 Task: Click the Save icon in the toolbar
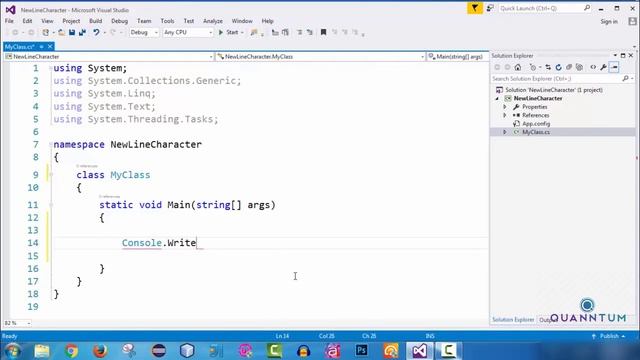click(72, 32)
